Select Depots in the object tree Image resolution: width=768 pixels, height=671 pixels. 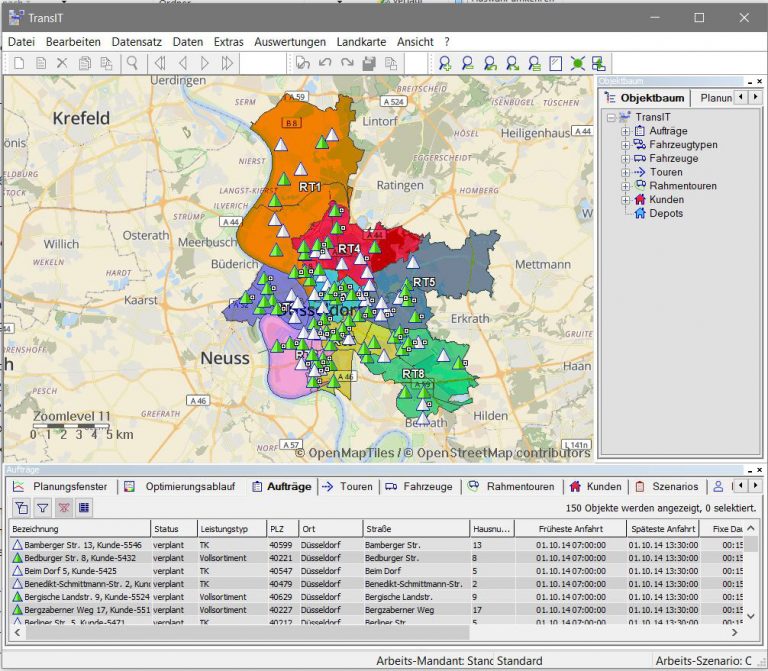coord(666,213)
